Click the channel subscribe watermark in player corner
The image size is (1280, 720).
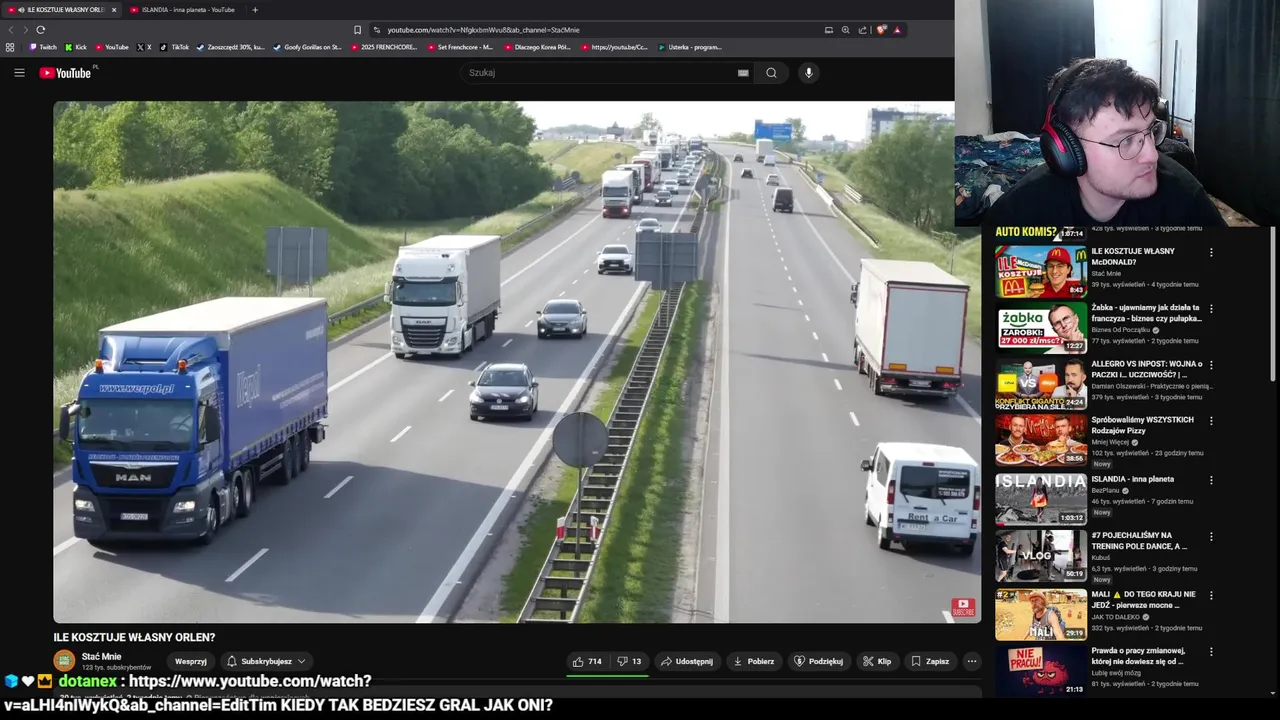[963, 606]
